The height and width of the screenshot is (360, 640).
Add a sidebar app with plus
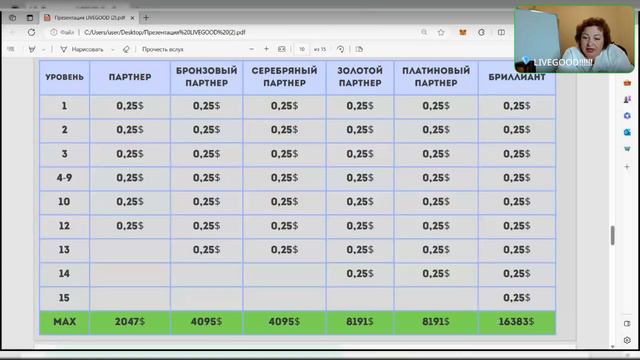(x=627, y=167)
